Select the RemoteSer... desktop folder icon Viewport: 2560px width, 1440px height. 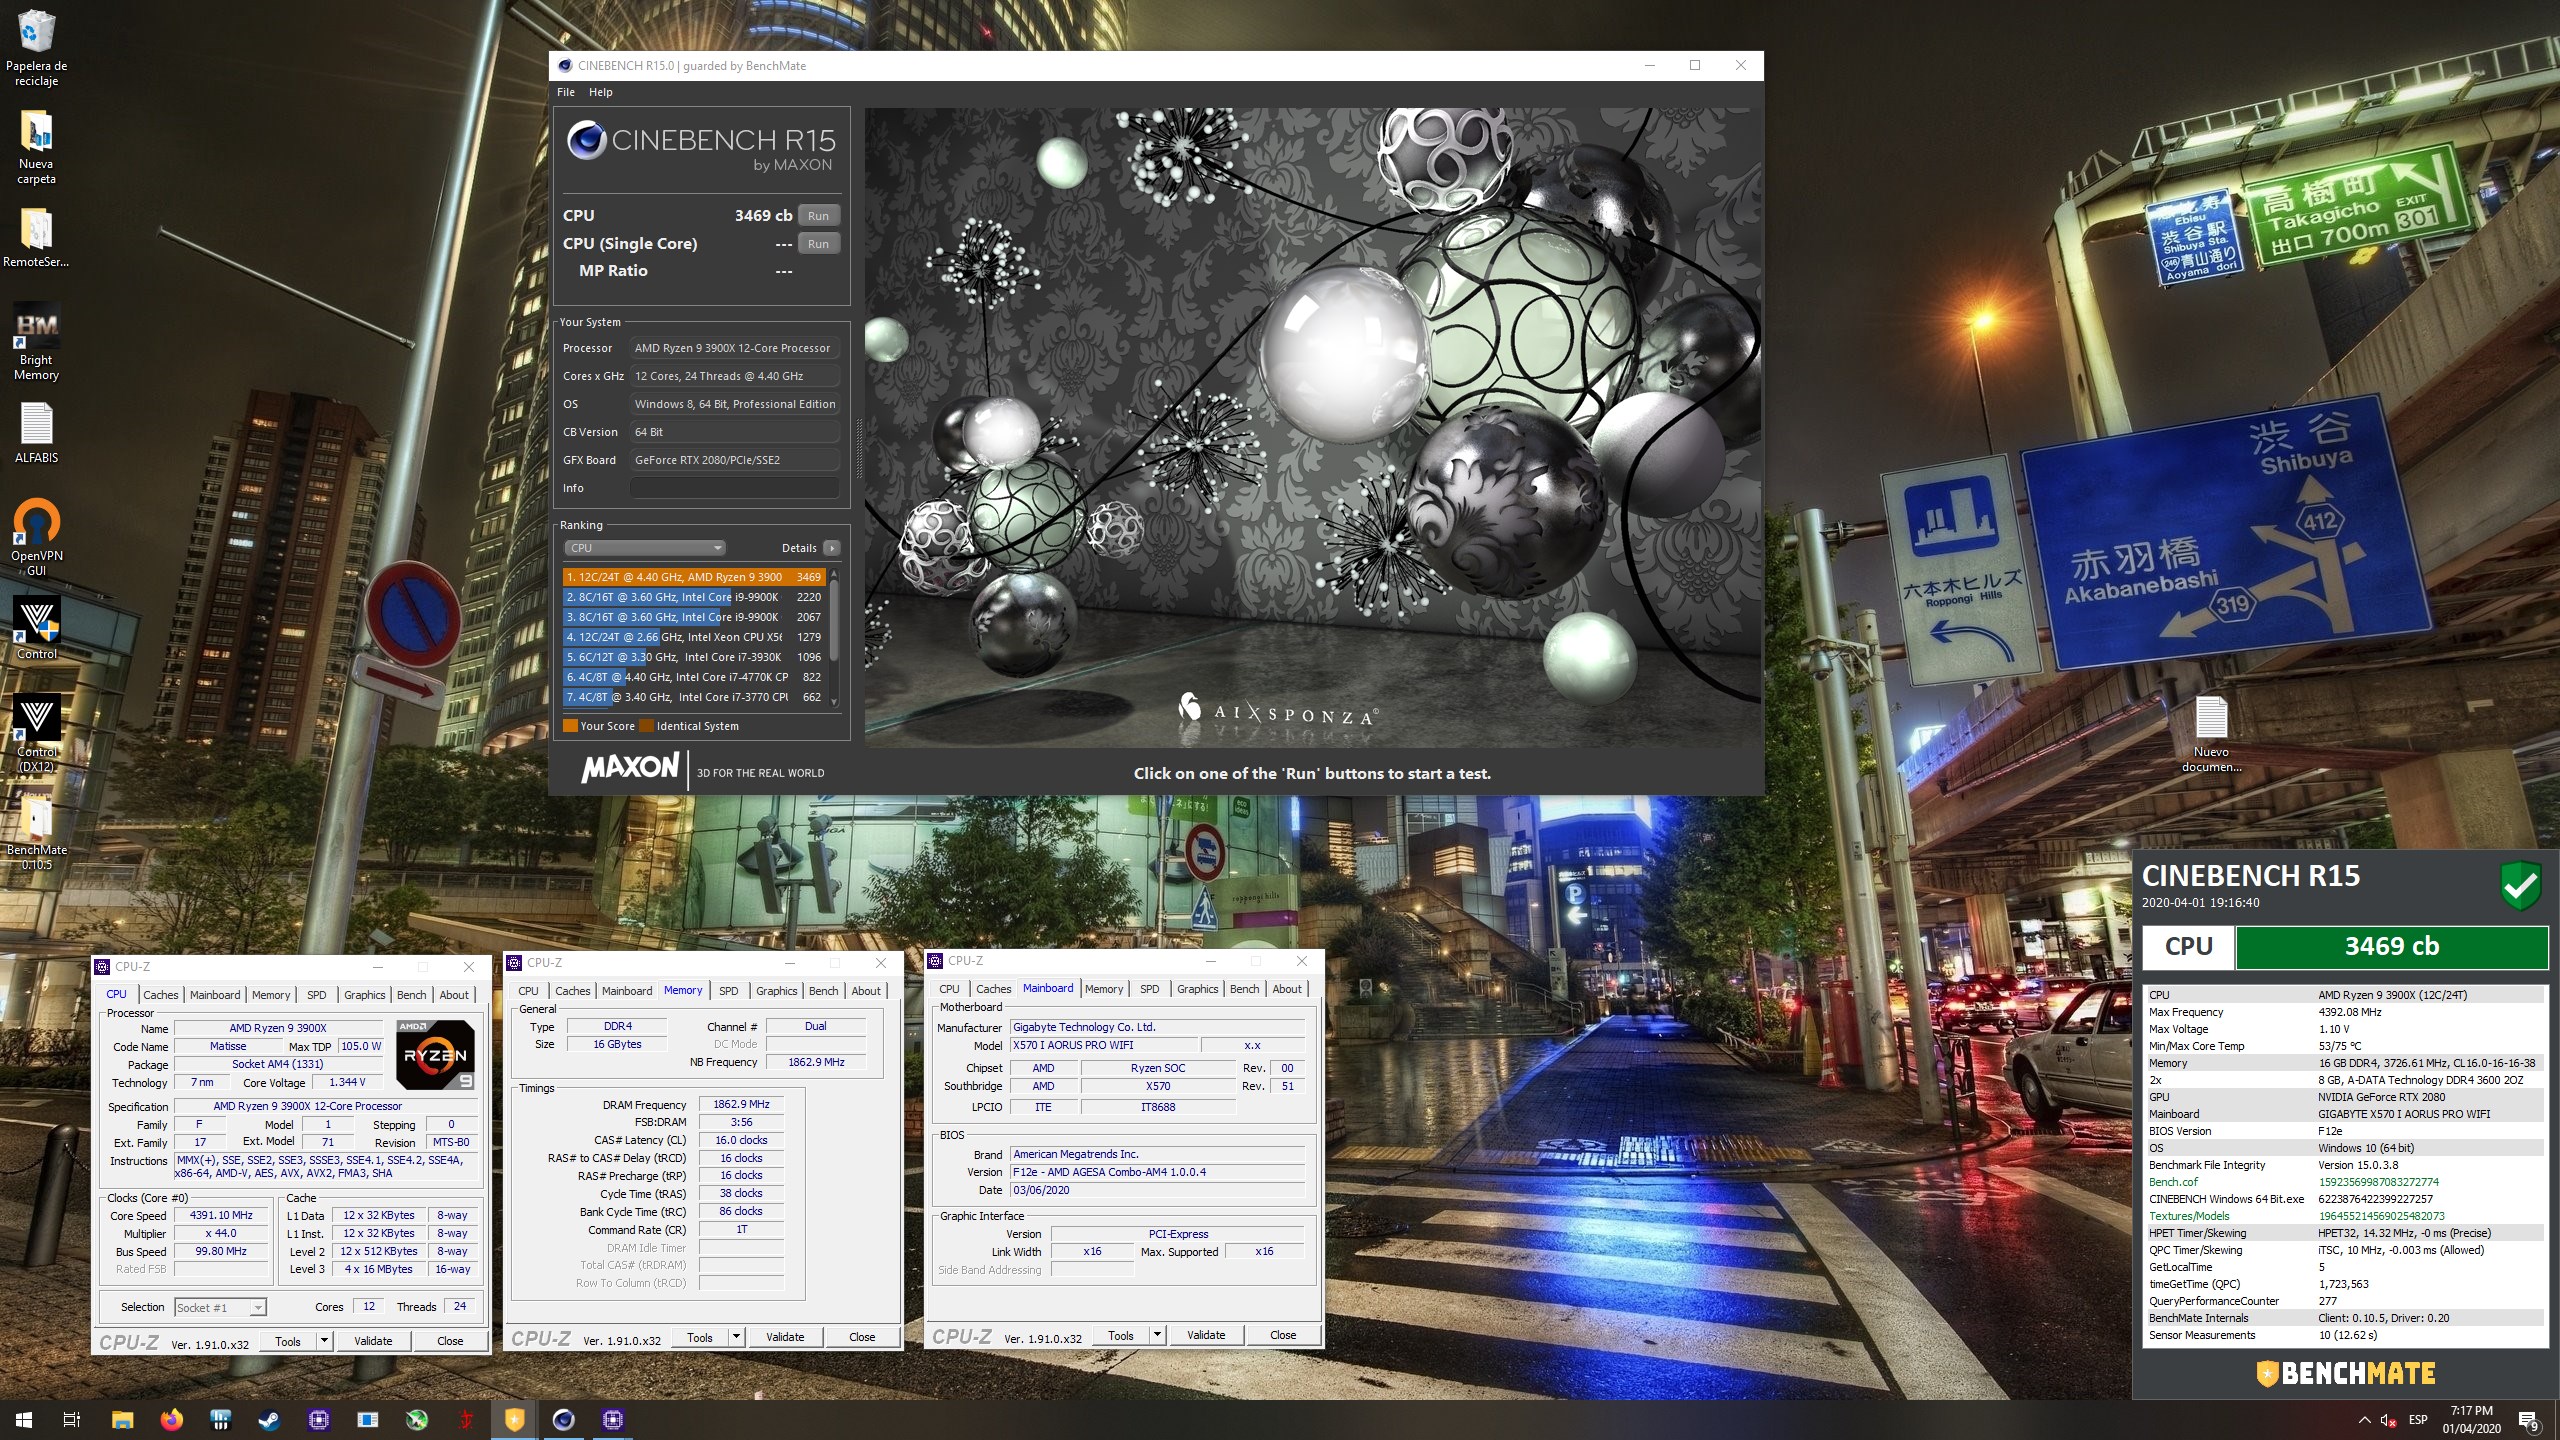pyautogui.click(x=36, y=230)
